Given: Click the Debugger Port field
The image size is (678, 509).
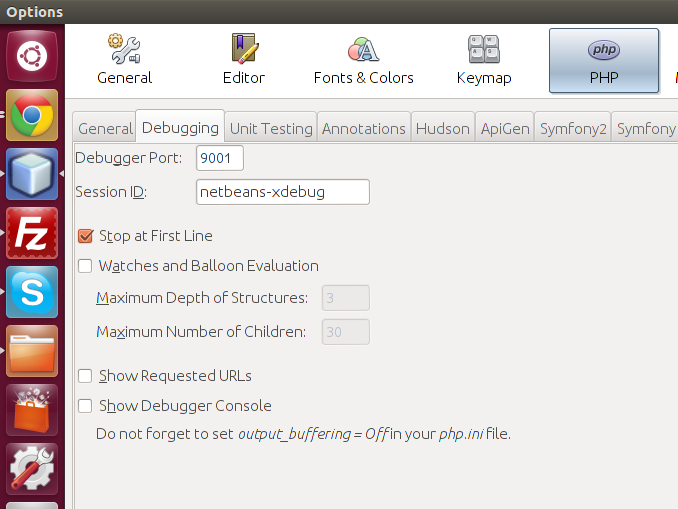Looking at the screenshot, I should pos(220,158).
